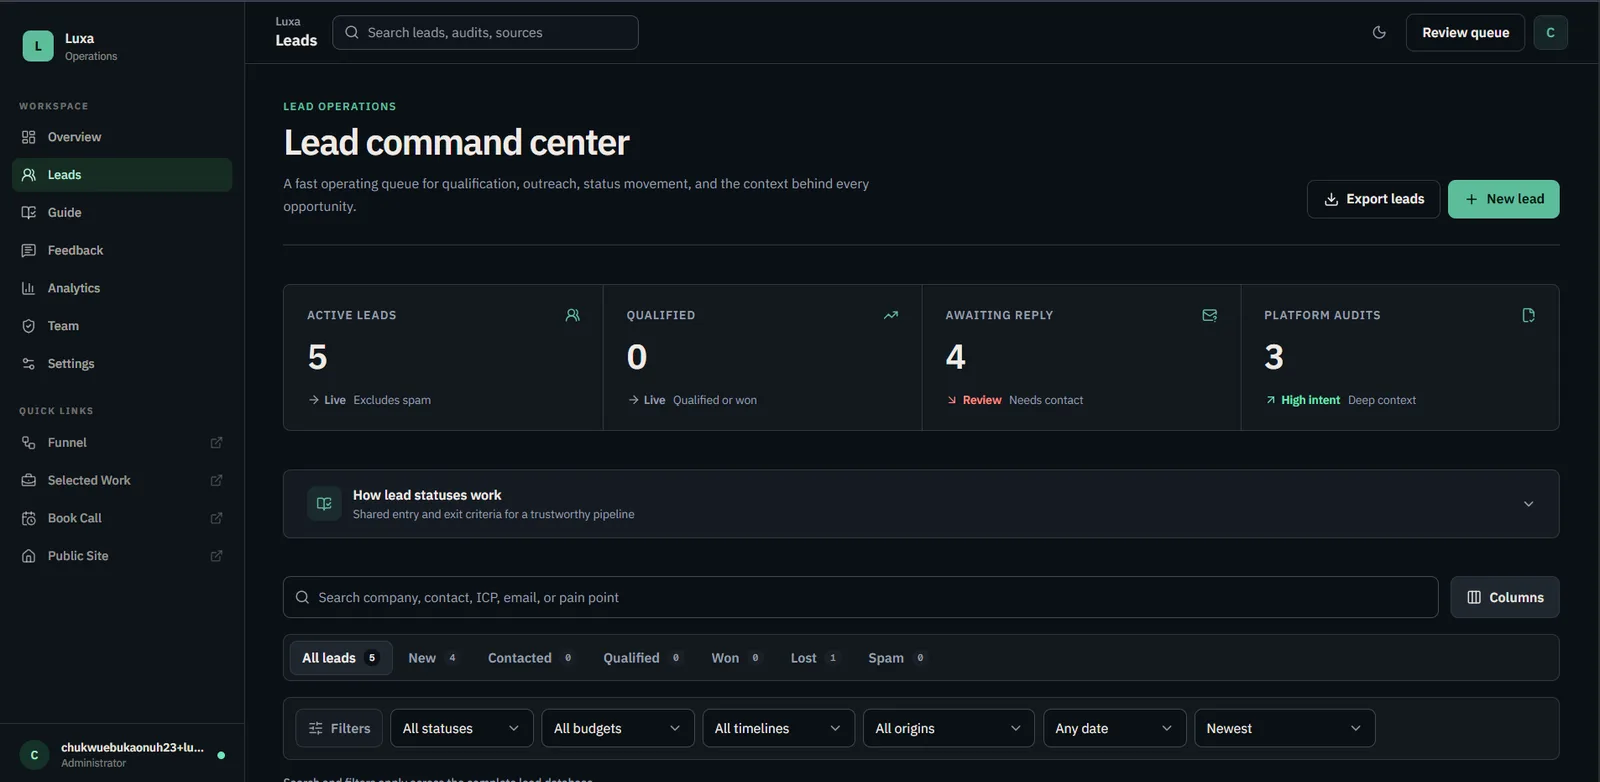The height and width of the screenshot is (782, 1600).
Task: Go to Overview in sidebar
Action: click(x=122, y=137)
